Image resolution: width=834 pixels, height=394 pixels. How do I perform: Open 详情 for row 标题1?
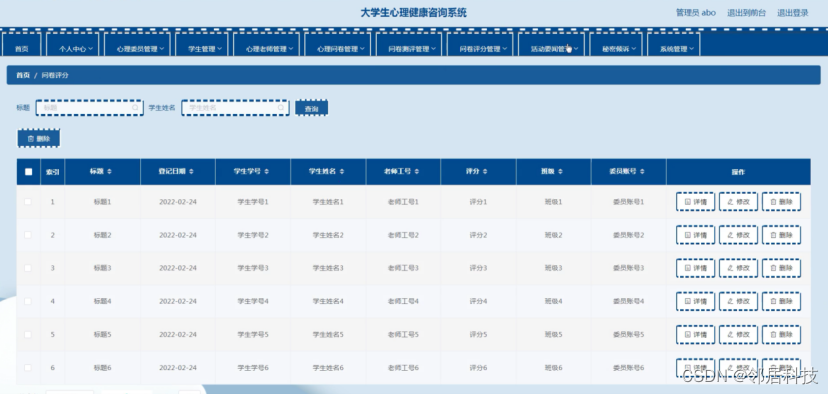pos(695,202)
